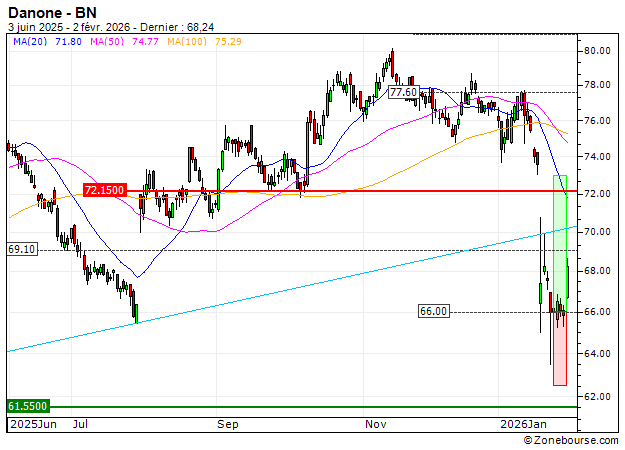Click the 69.10 price level tag

(21, 249)
